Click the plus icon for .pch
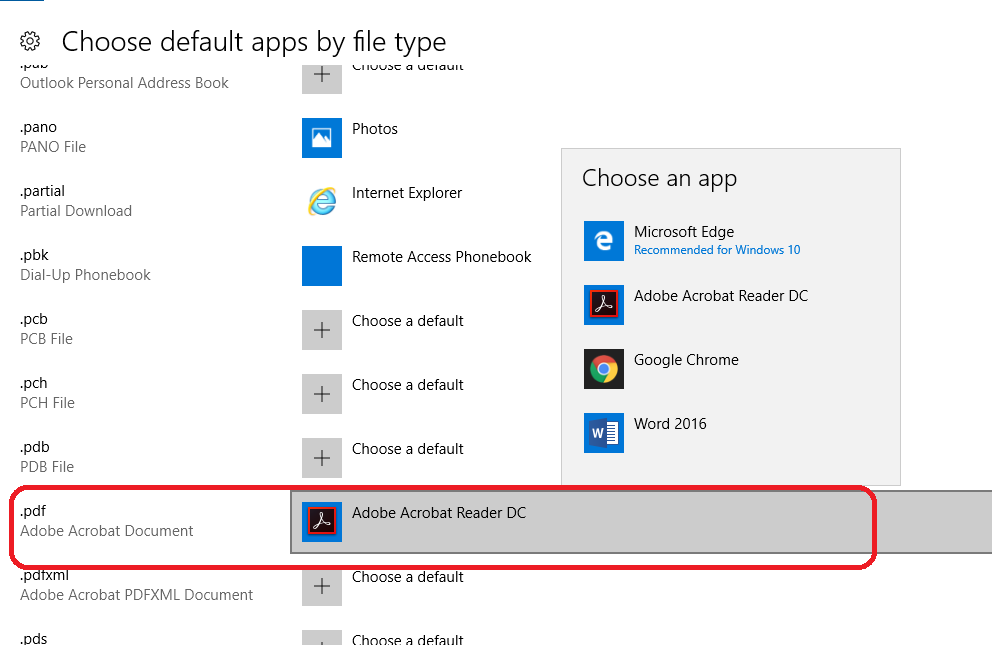This screenshot has width=992, height=645. (x=322, y=393)
